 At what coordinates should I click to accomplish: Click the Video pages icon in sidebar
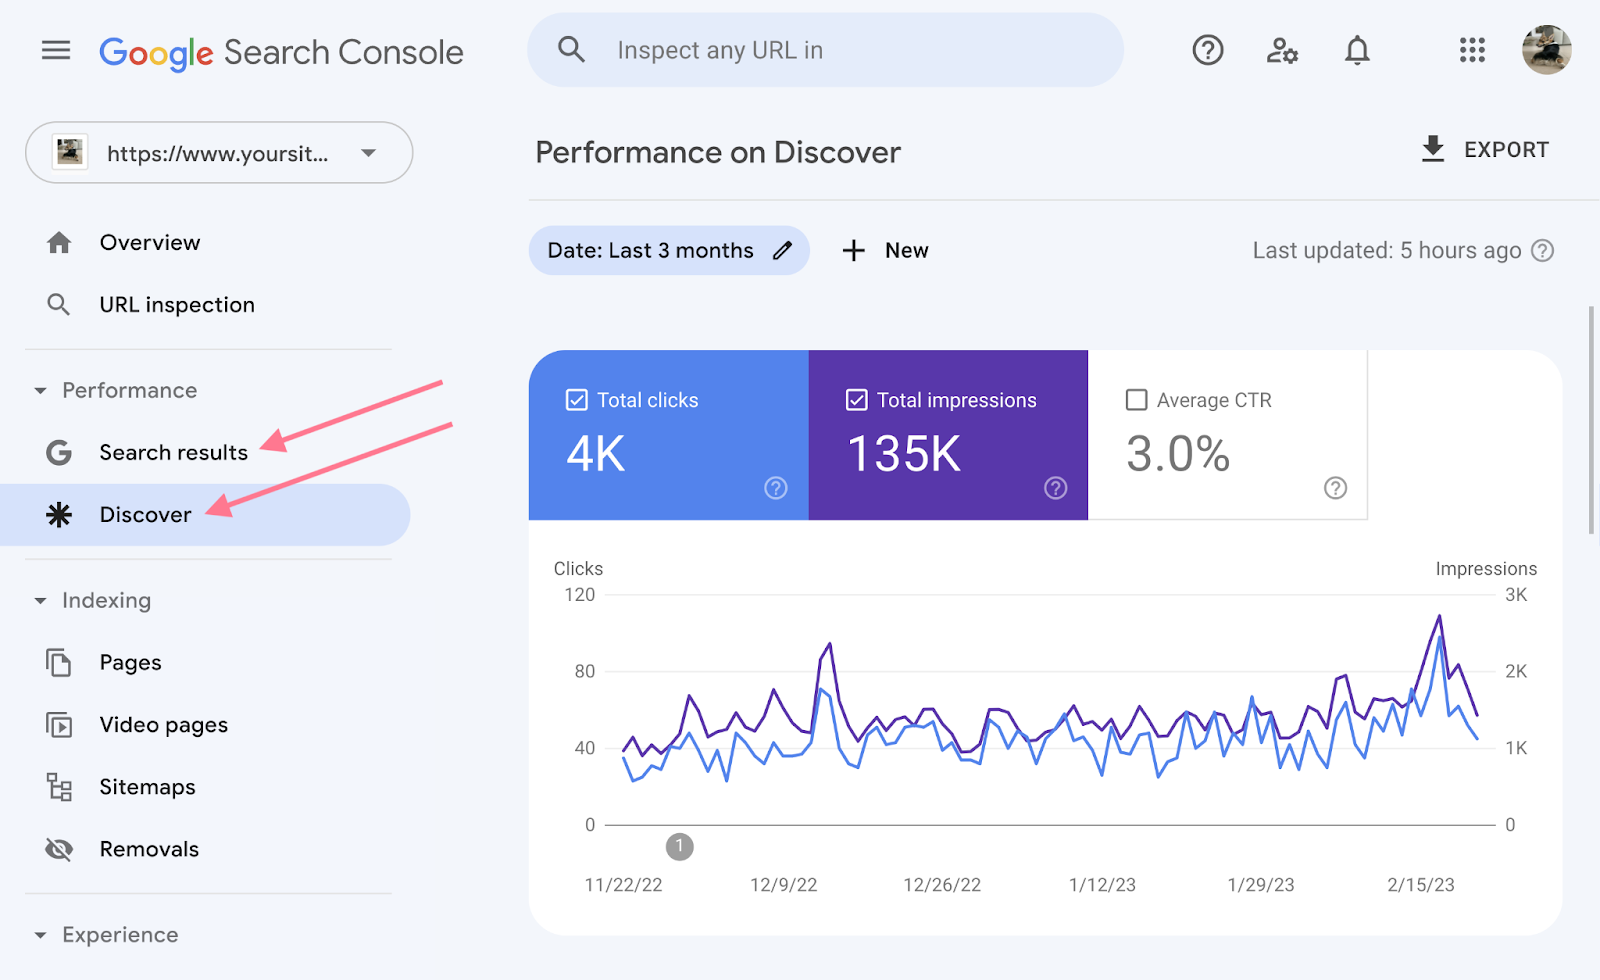coord(59,724)
